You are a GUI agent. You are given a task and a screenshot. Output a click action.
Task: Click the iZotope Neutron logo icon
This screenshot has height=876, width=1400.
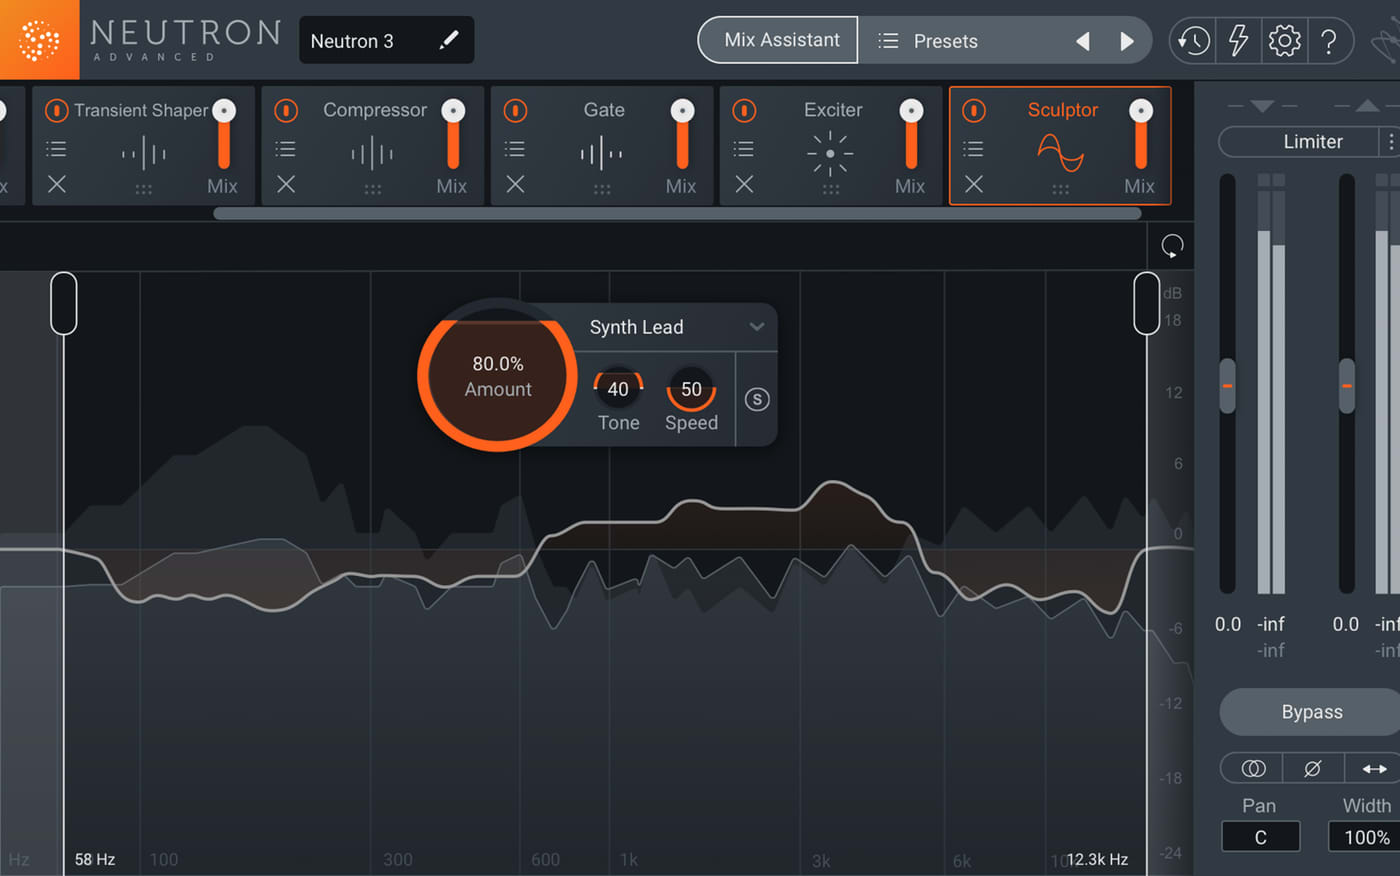[39, 40]
